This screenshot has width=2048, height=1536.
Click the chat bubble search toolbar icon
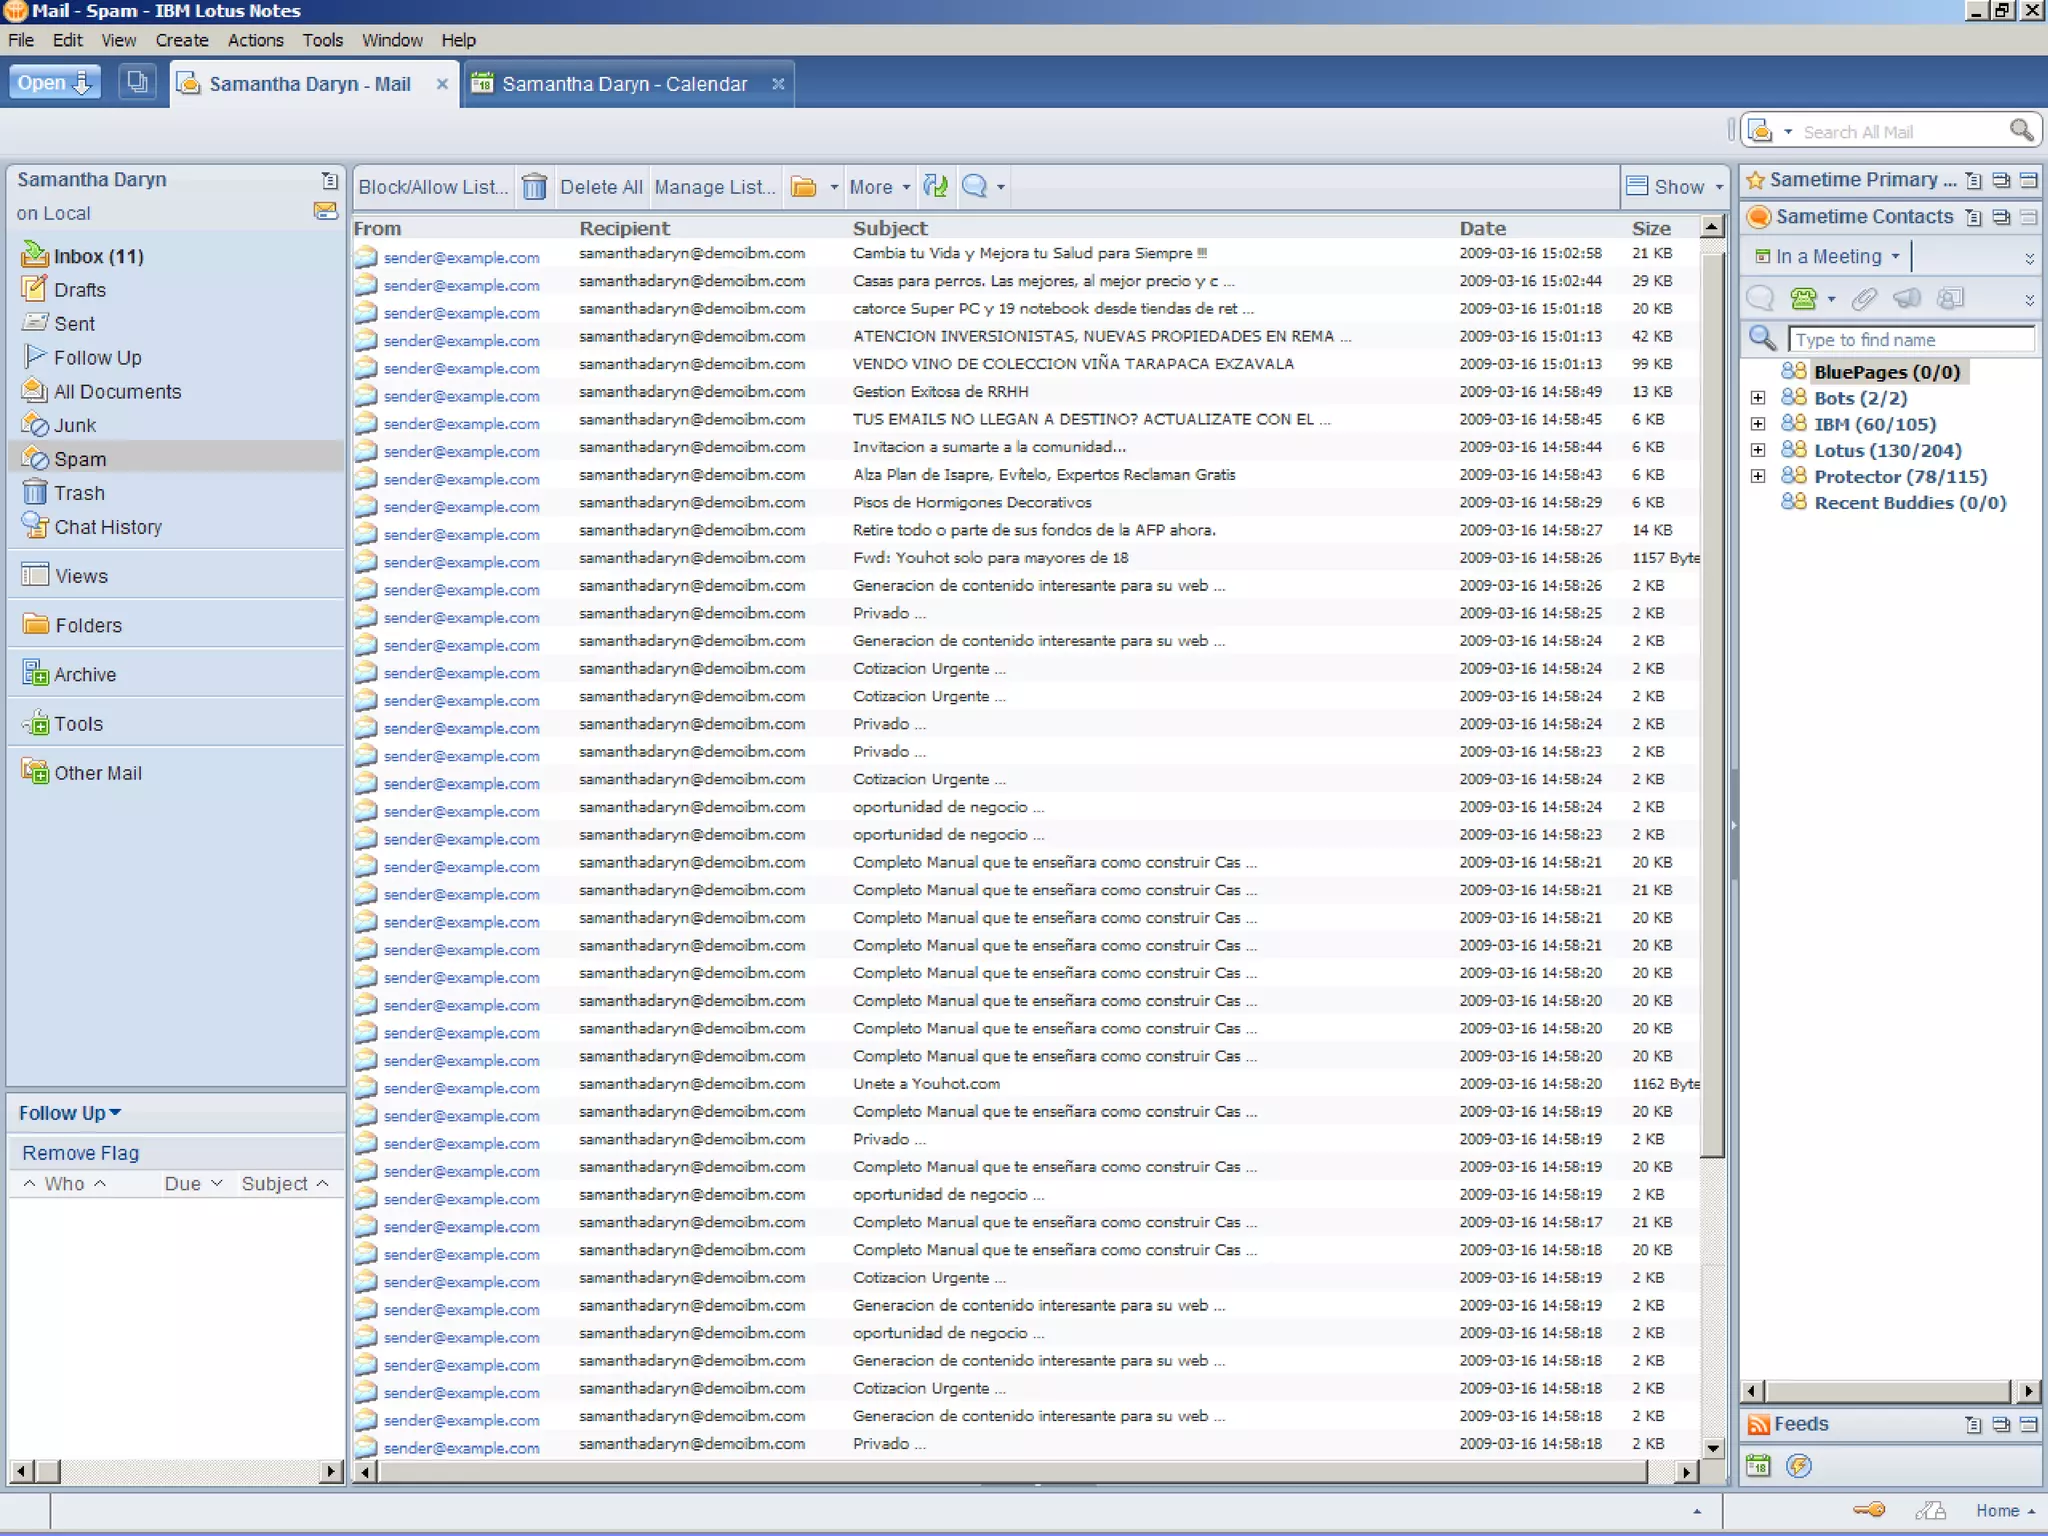point(974,186)
